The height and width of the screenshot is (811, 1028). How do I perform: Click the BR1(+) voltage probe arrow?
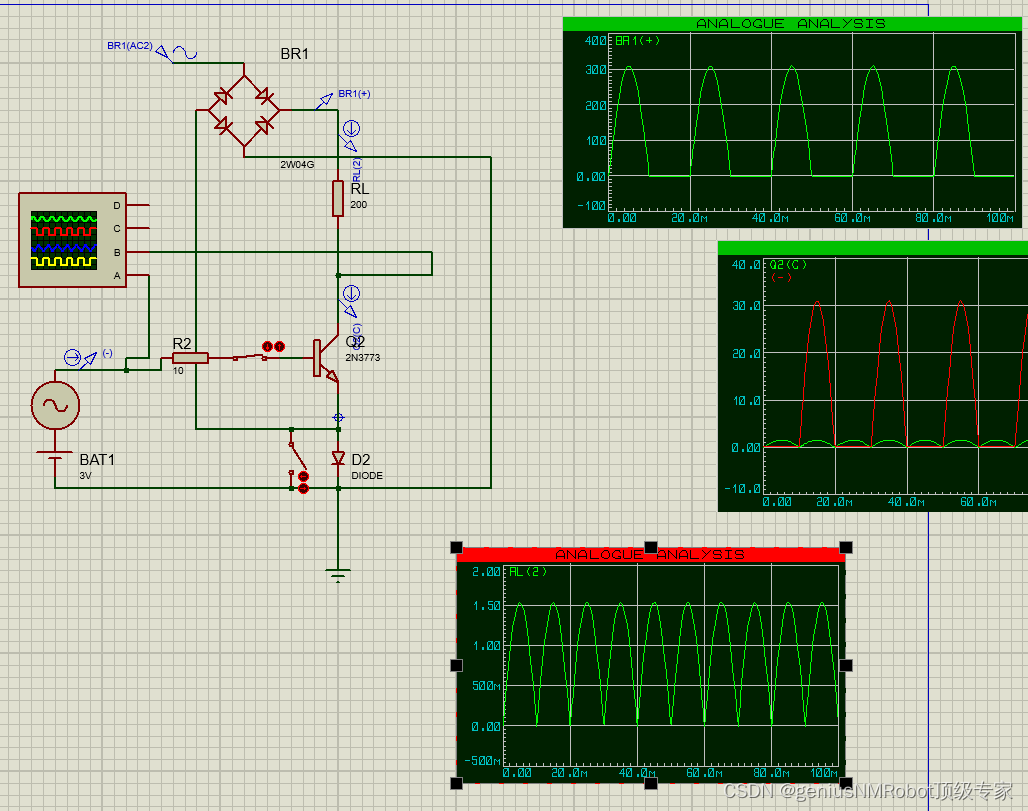[x=325, y=100]
